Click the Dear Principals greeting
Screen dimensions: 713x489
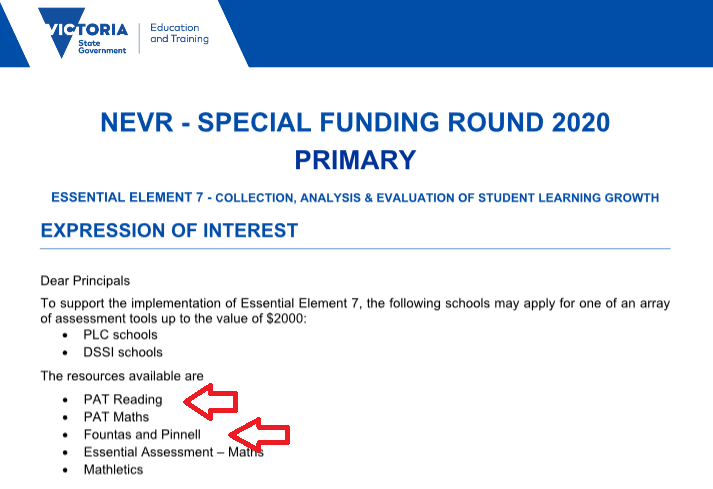[85, 281]
